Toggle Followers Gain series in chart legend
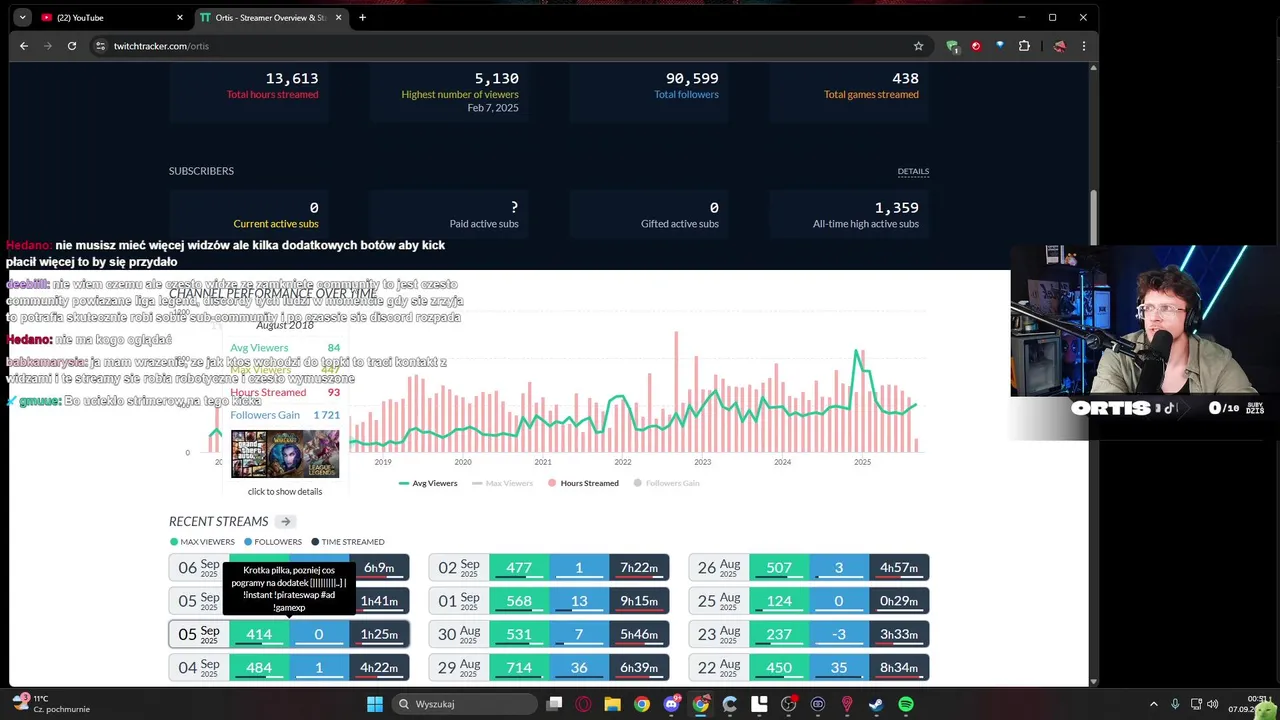1280x720 pixels. 666,483
